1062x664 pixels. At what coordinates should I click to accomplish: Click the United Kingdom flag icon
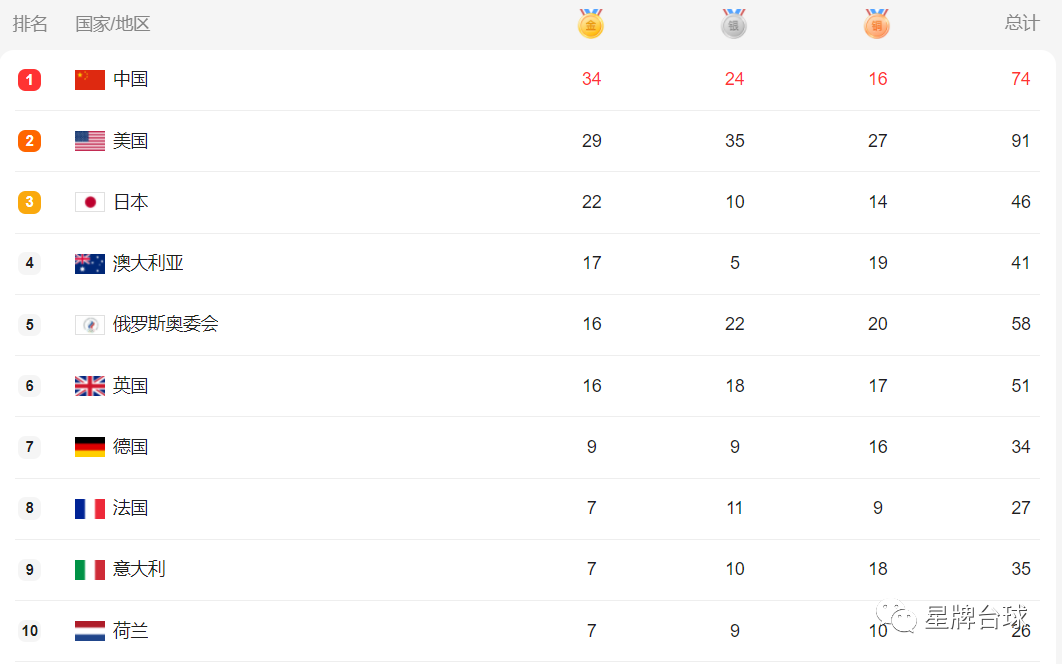pyautogui.click(x=89, y=386)
